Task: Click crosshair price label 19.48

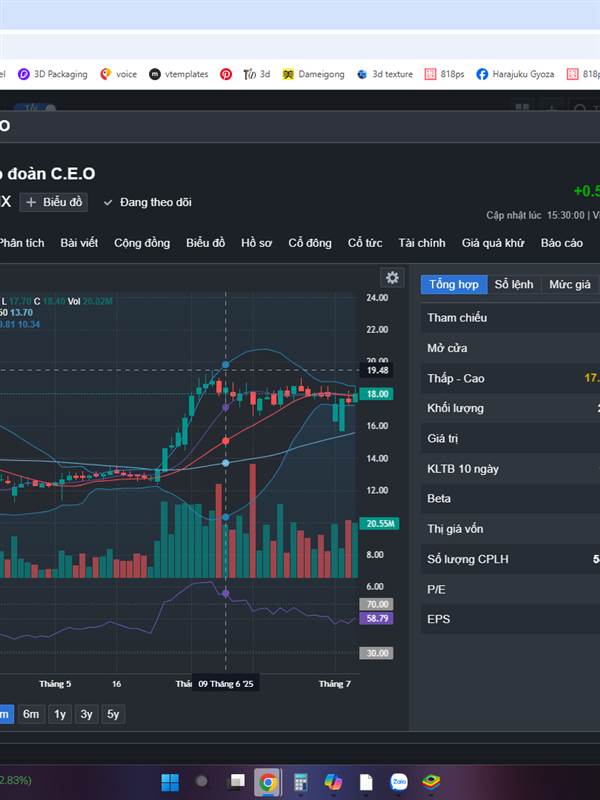Action: point(377,370)
